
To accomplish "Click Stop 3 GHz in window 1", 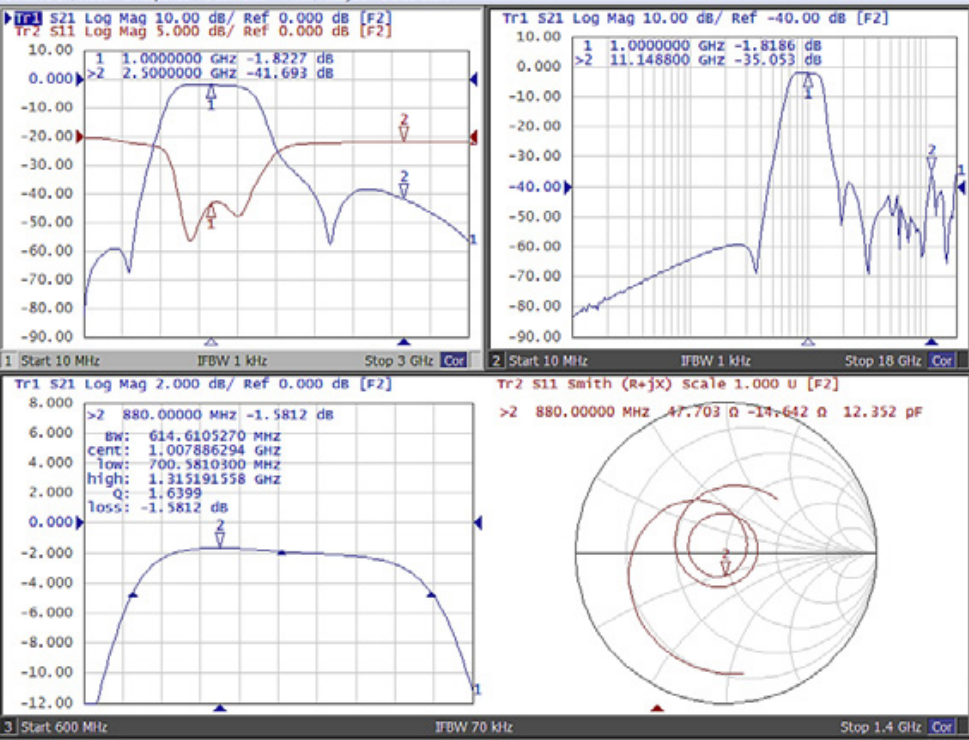I will 399,360.
